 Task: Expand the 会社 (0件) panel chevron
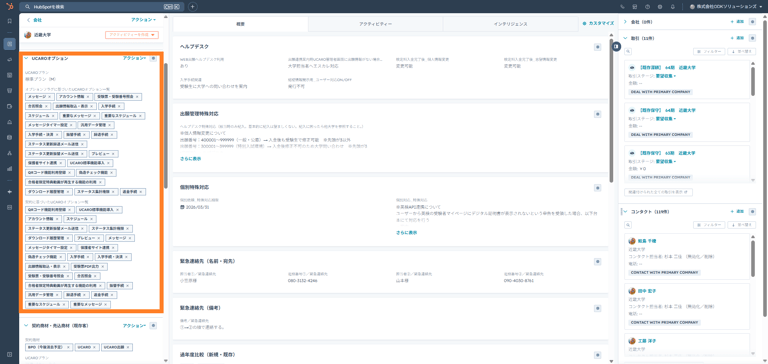(x=625, y=22)
